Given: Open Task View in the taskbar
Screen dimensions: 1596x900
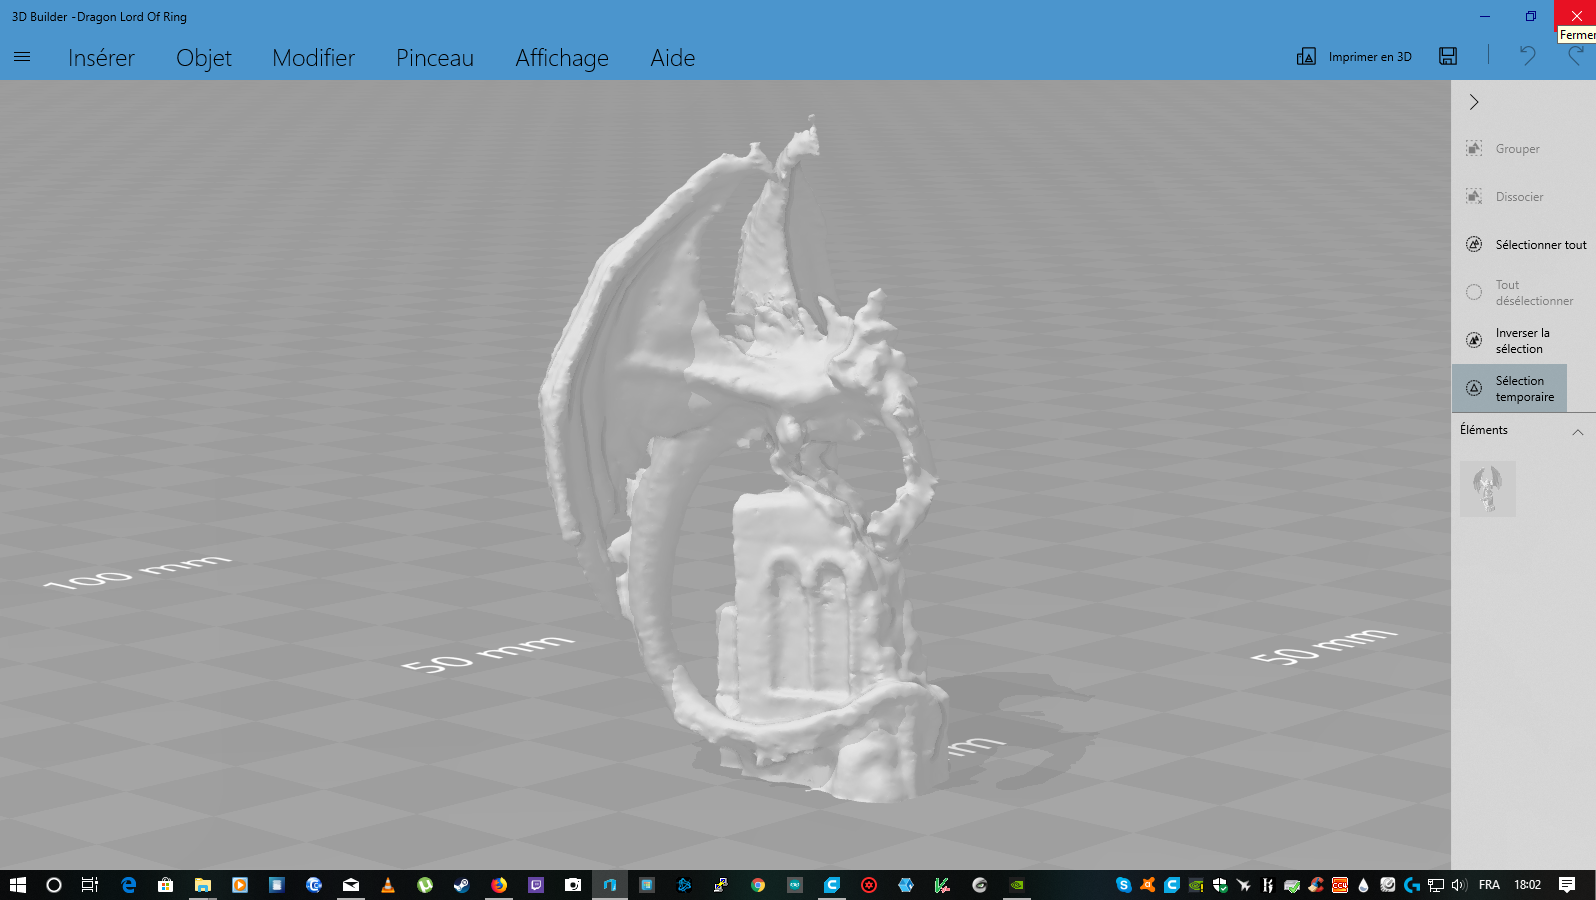Looking at the screenshot, I should click(x=90, y=885).
